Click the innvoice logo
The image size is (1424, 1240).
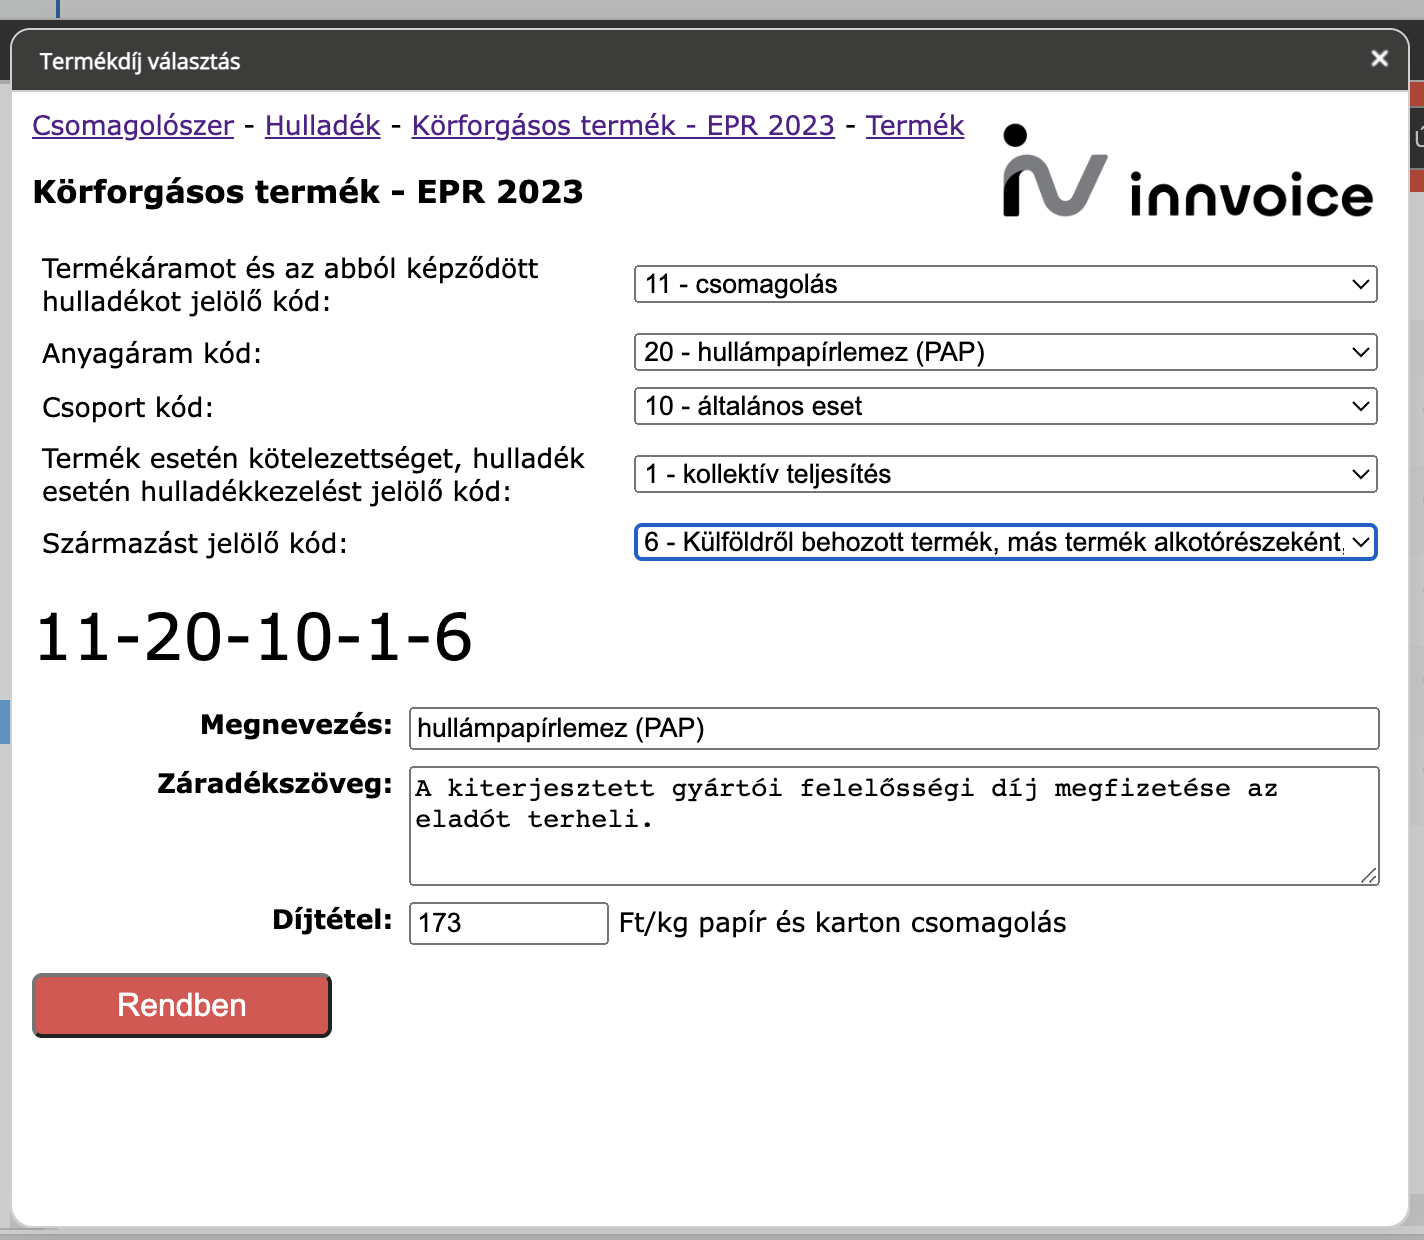click(1188, 172)
